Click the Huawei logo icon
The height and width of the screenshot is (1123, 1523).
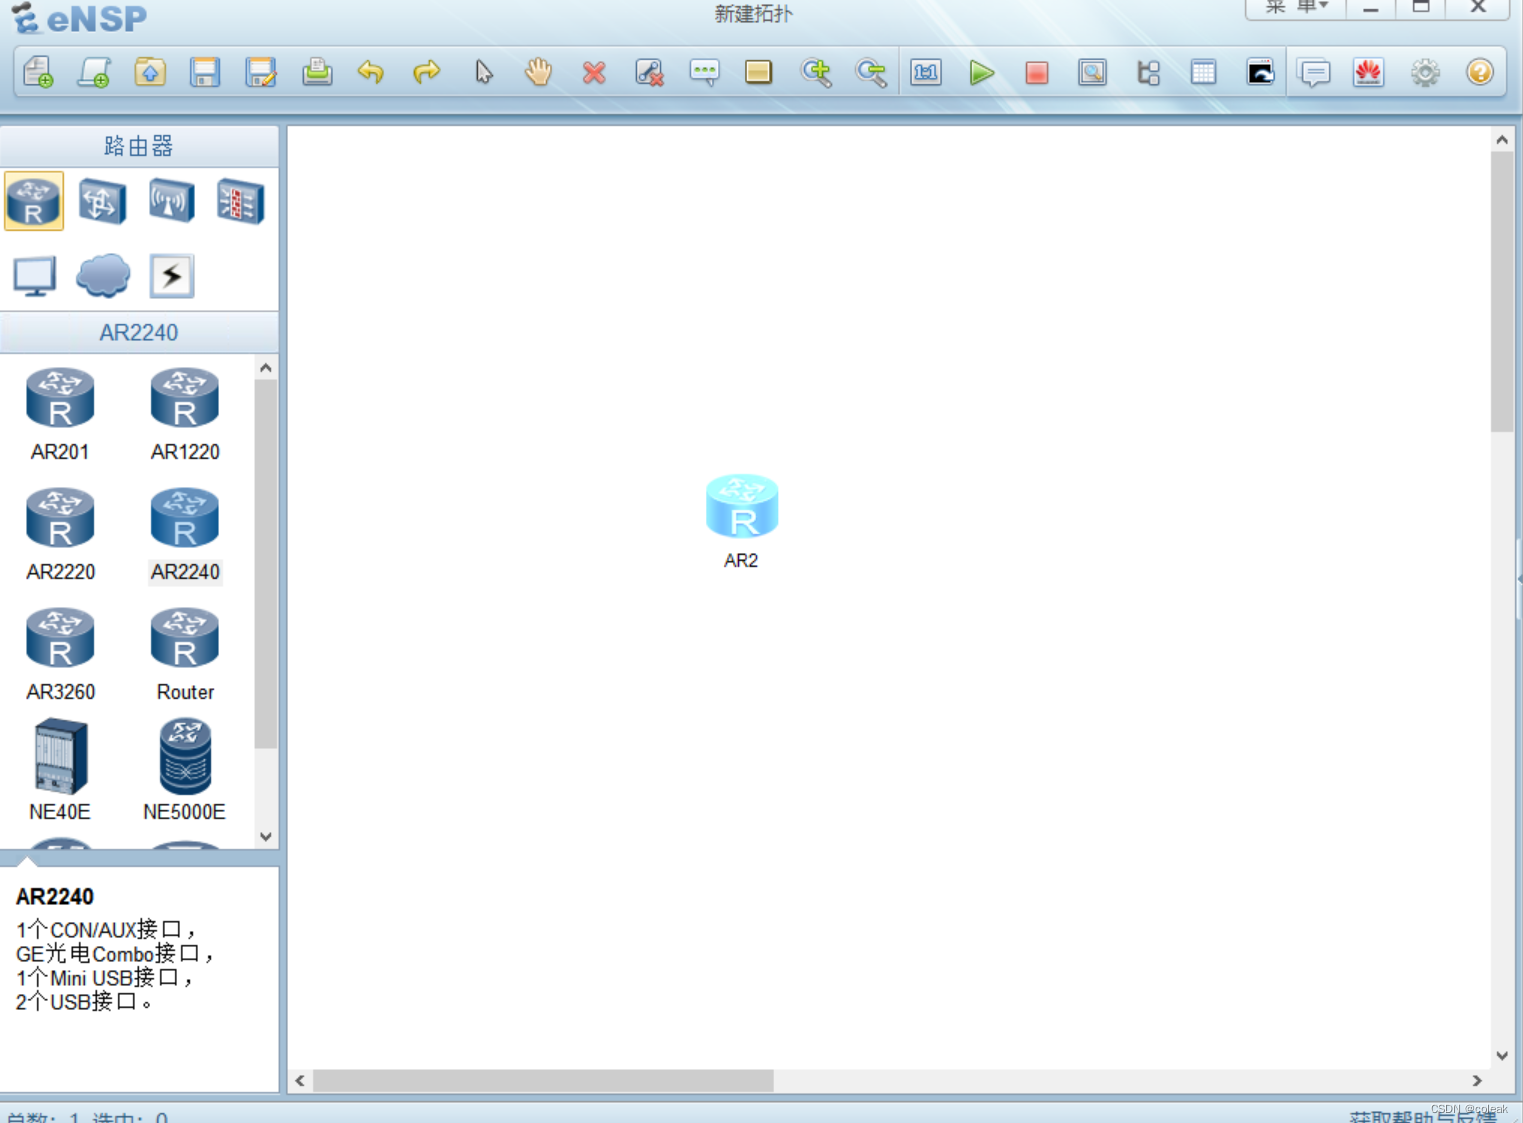(1369, 72)
